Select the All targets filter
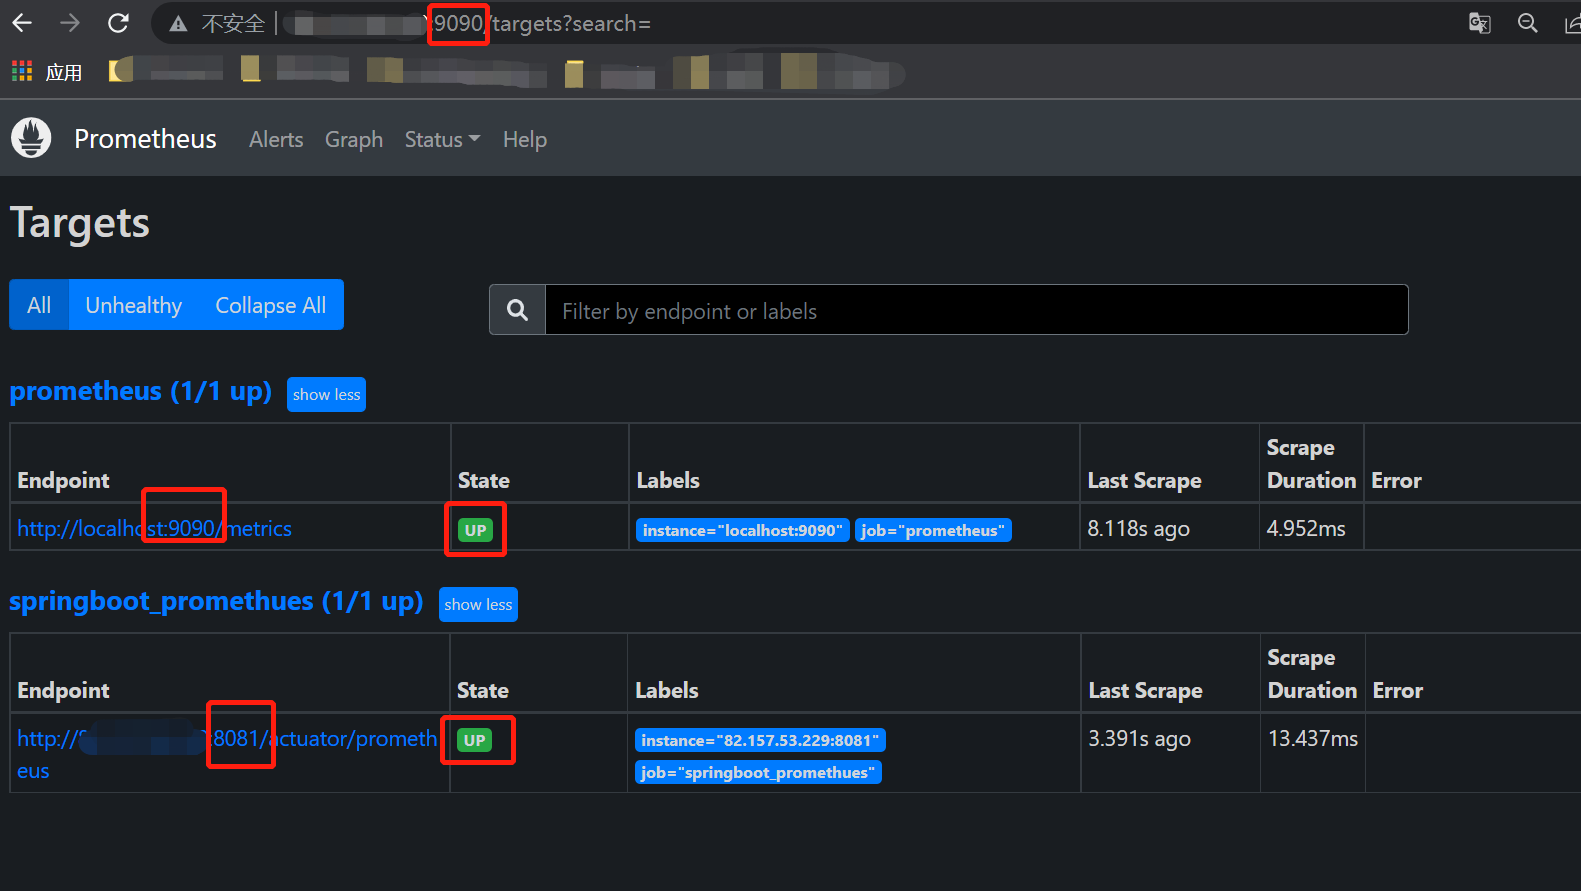This screenshot has height=891, width=1581. tap(39, 305)
